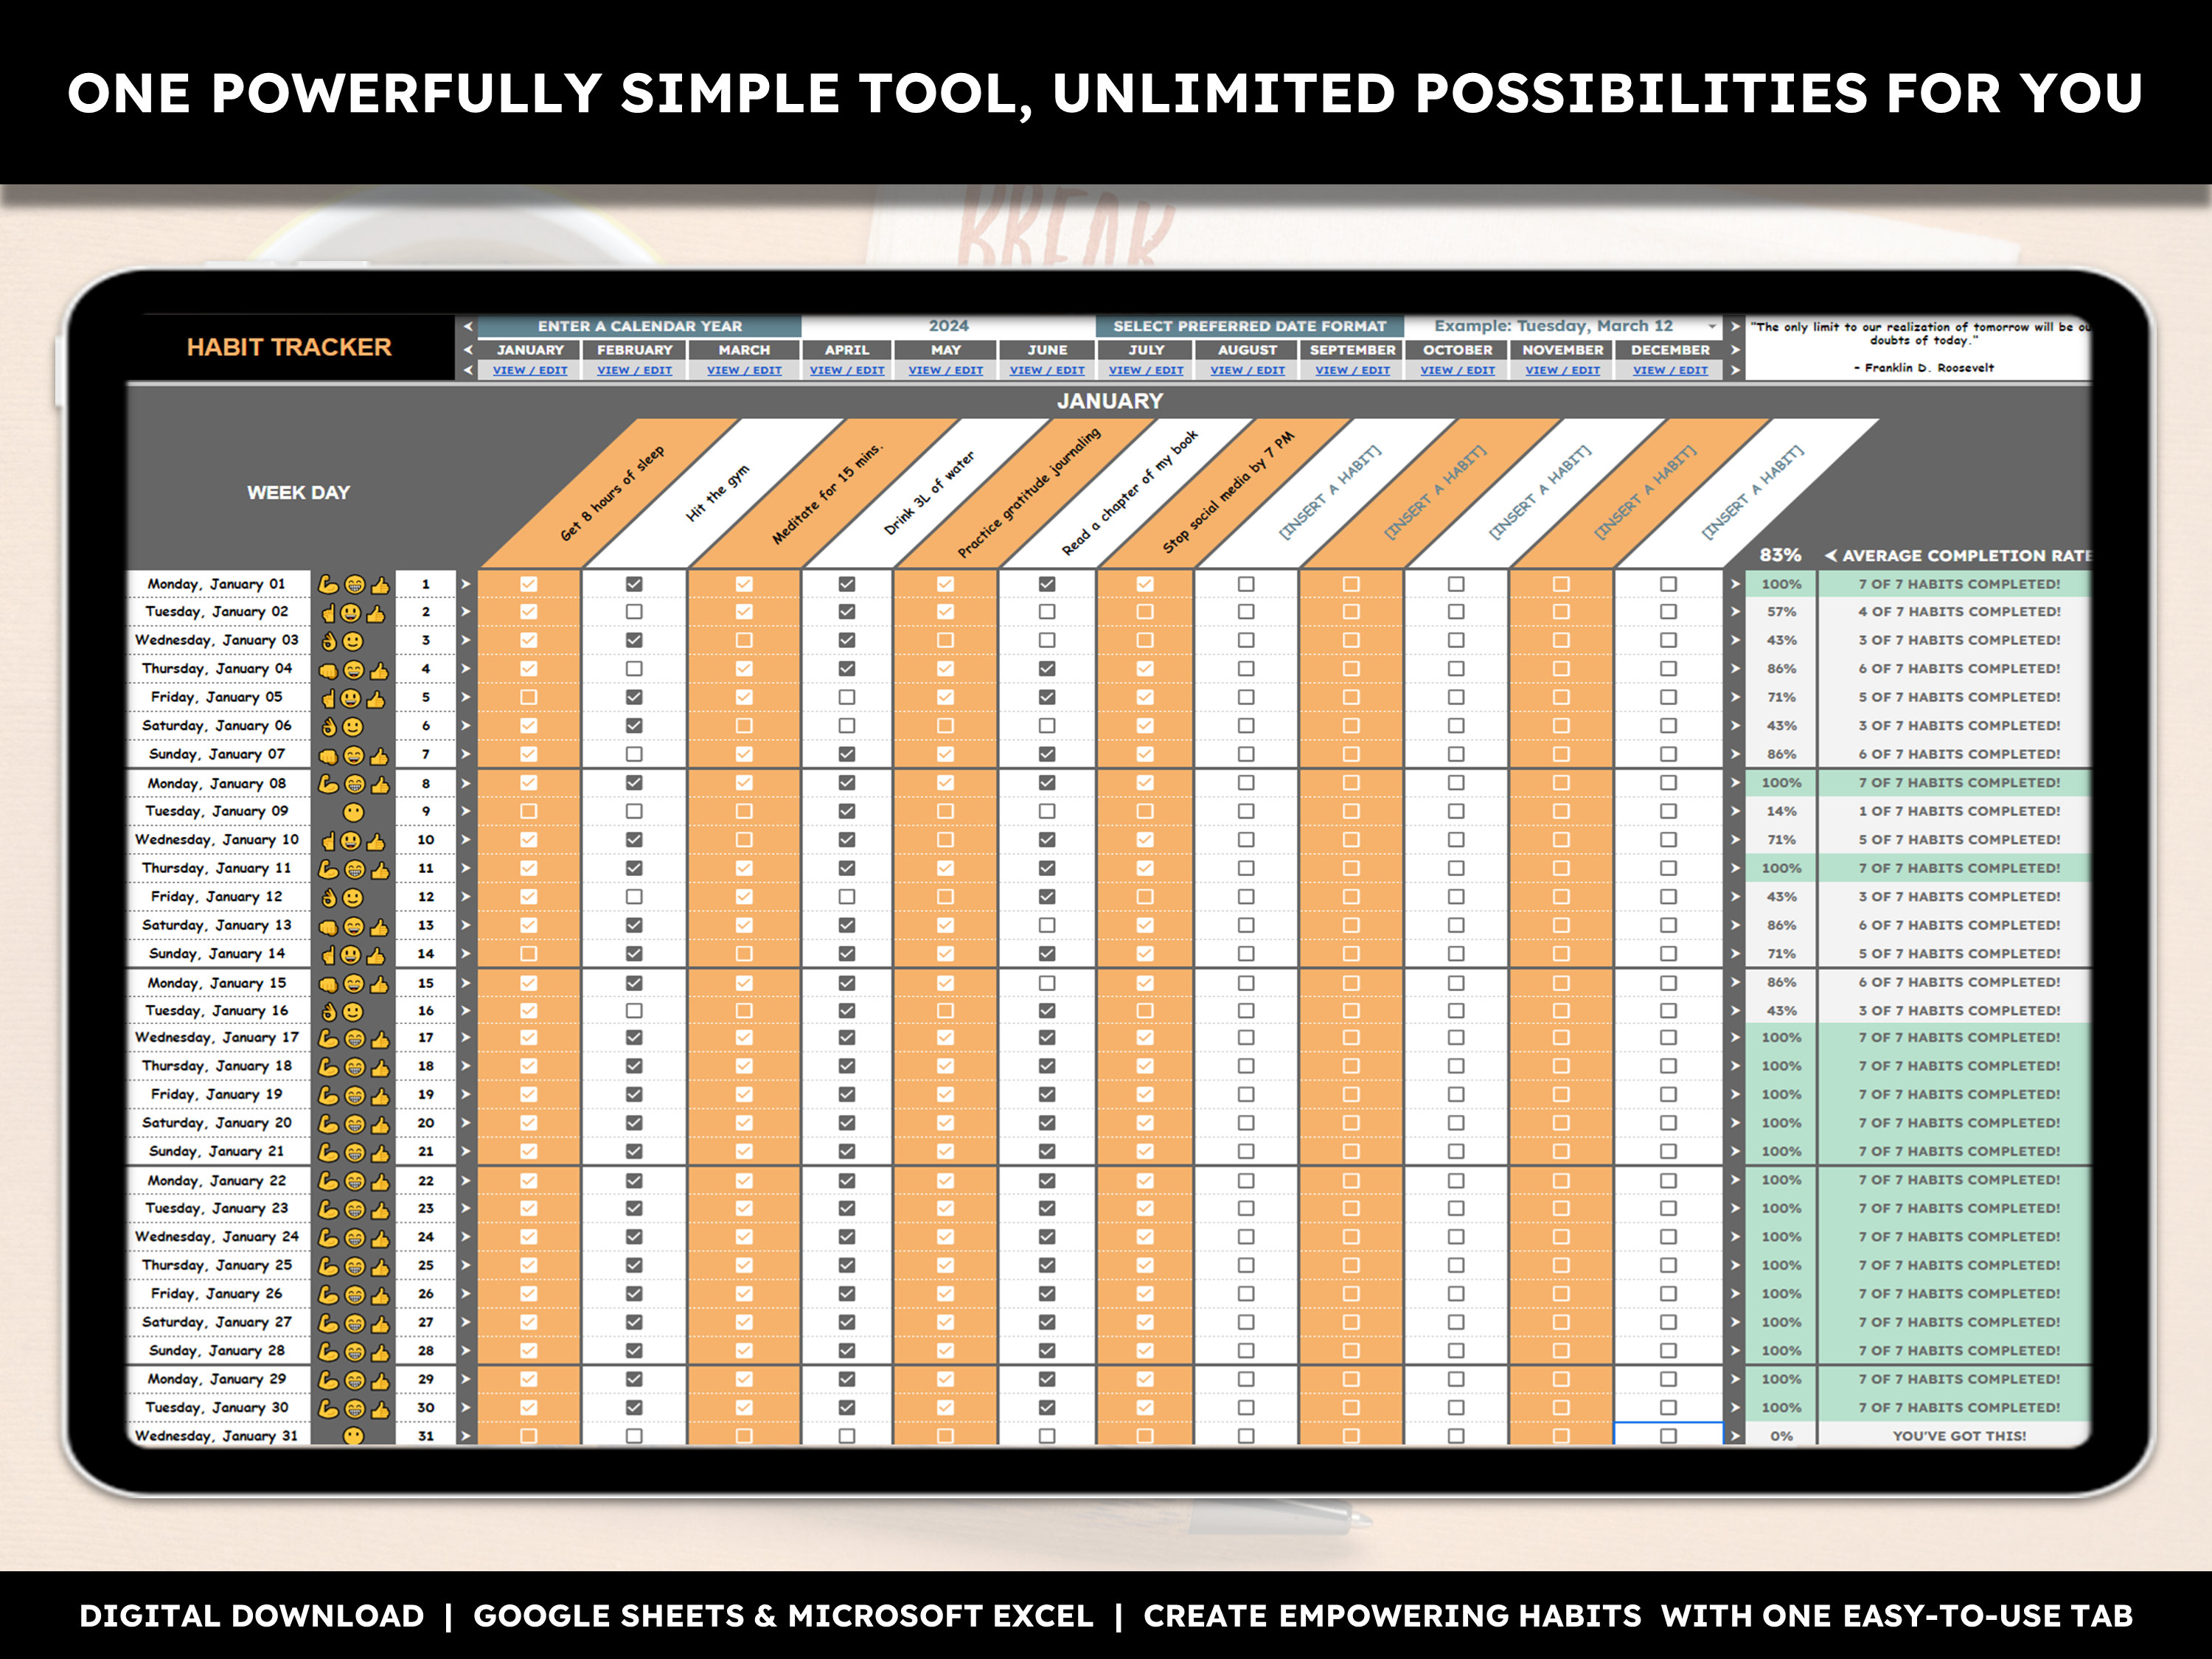
Task: Toggle sleep checkbox for Monday, January 01
Action: 529,584
